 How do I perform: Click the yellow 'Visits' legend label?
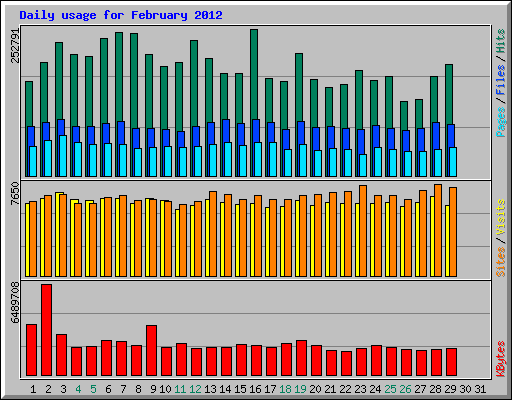(x=501, y=217)
